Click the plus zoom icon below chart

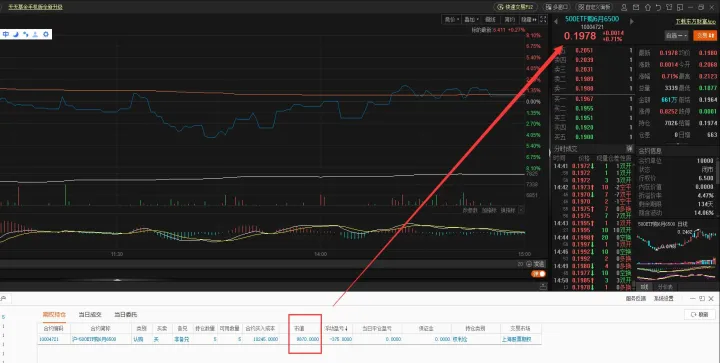(x=529, y=264)
